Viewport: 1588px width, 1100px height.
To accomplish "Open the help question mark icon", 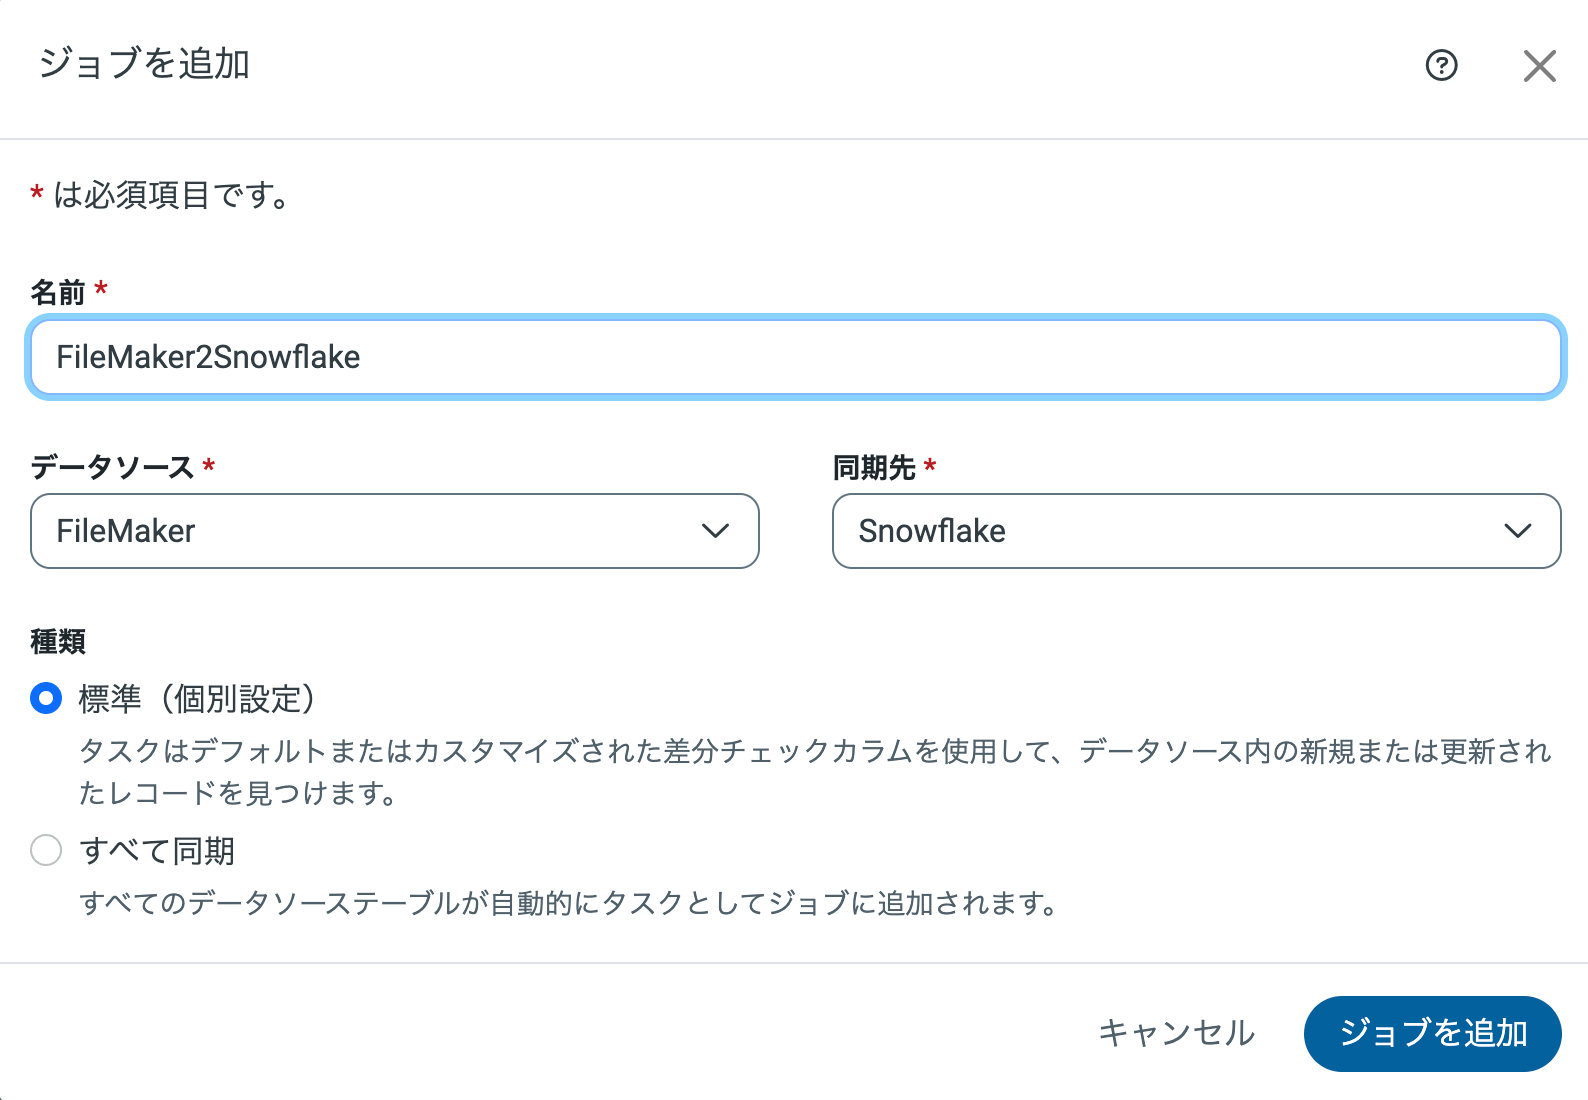I will click(1441, 66).
